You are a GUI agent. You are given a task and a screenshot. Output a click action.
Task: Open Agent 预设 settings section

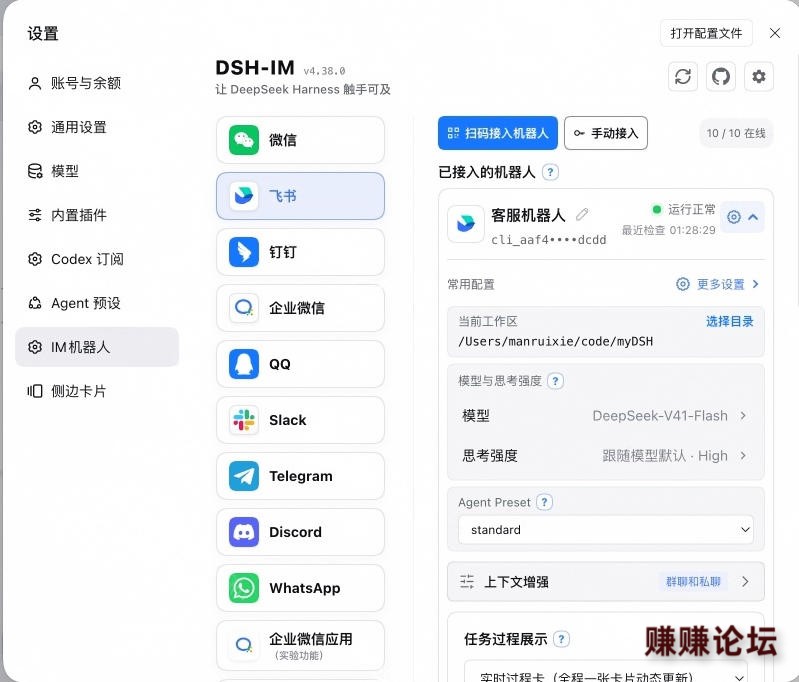pyautogui.click(x=97, y=303)
